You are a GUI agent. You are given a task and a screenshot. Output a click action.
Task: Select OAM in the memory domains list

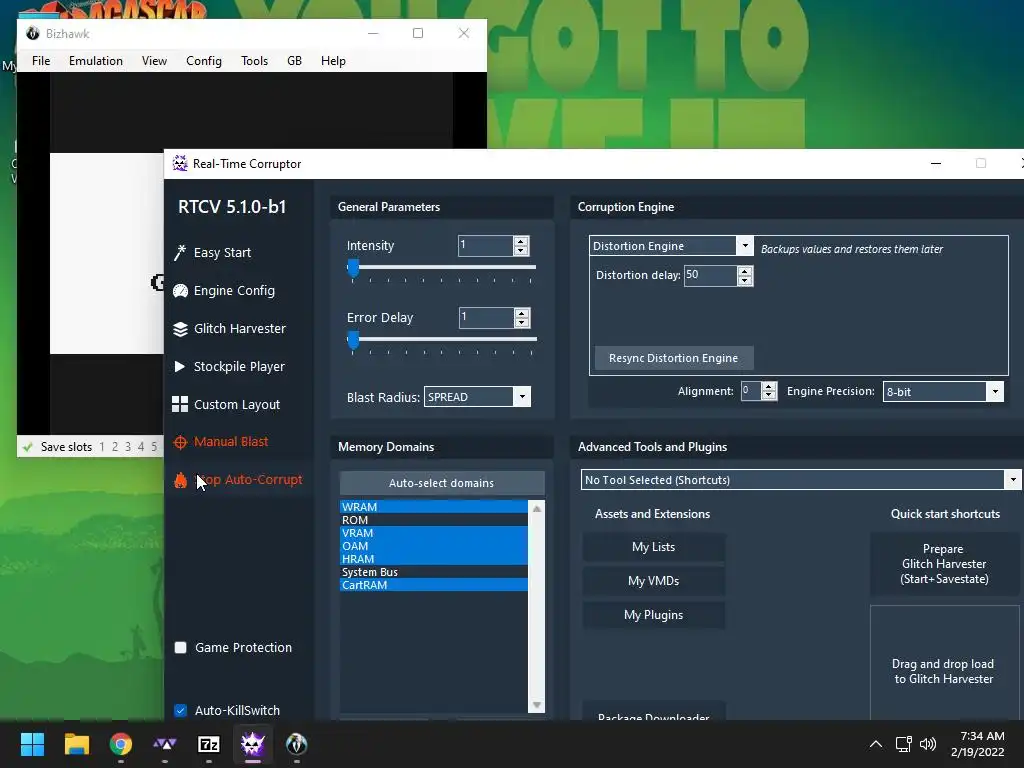click(434, 546)
